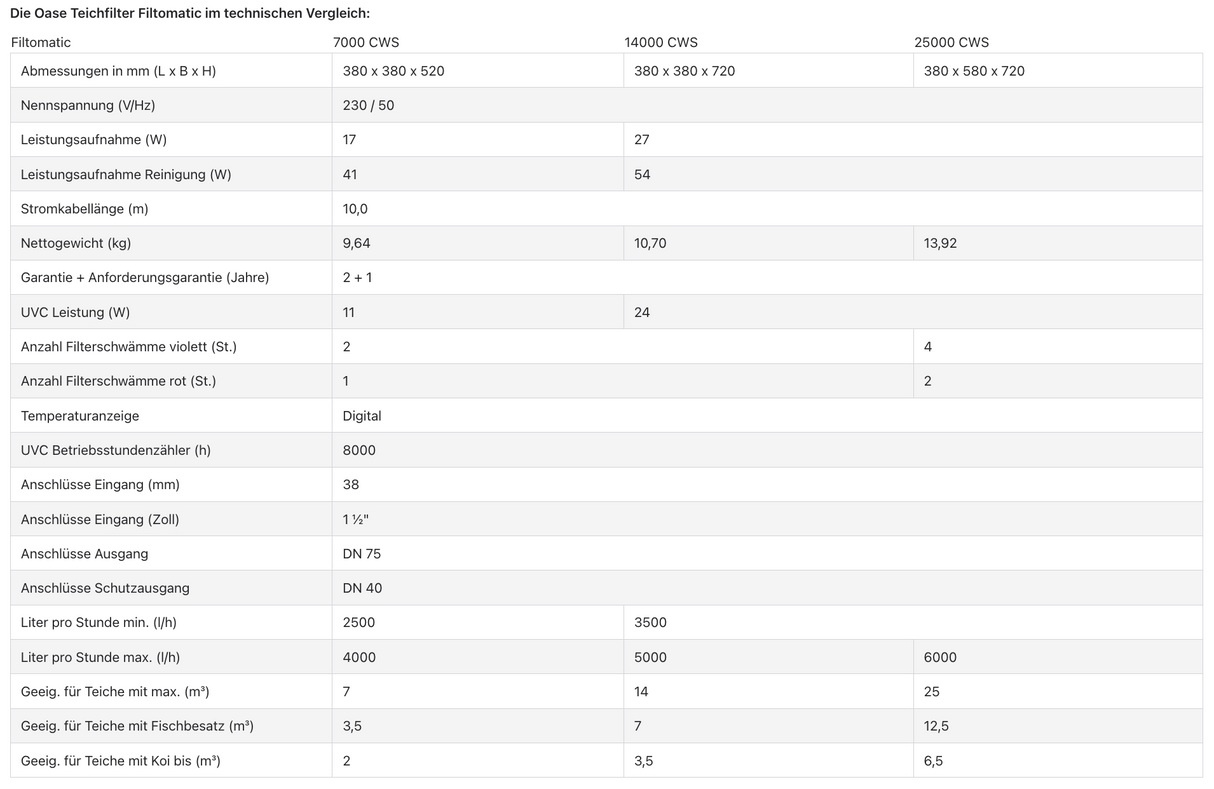Click the Fischbesatz value 12,5
Screen dimensions: 1214x789
(x=936, y=726)
